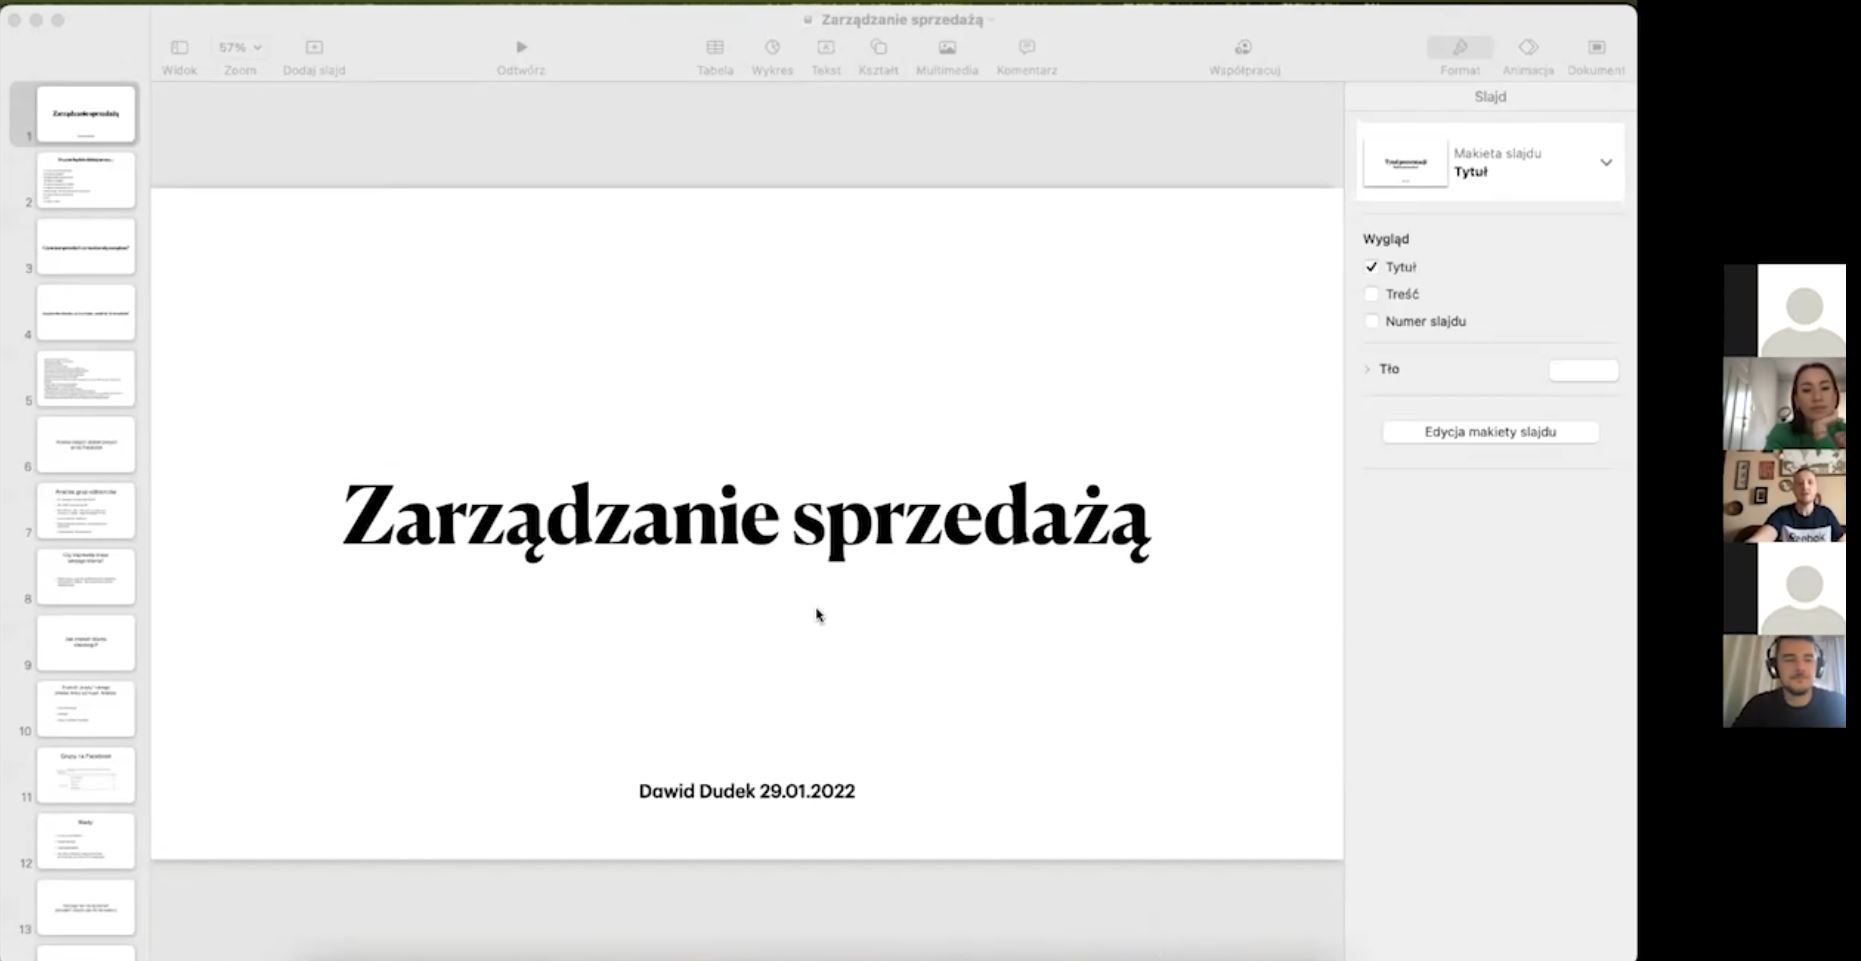Open the Makieta slajdu layout dropdown

pyautogui.click(x=1605, y=163)
